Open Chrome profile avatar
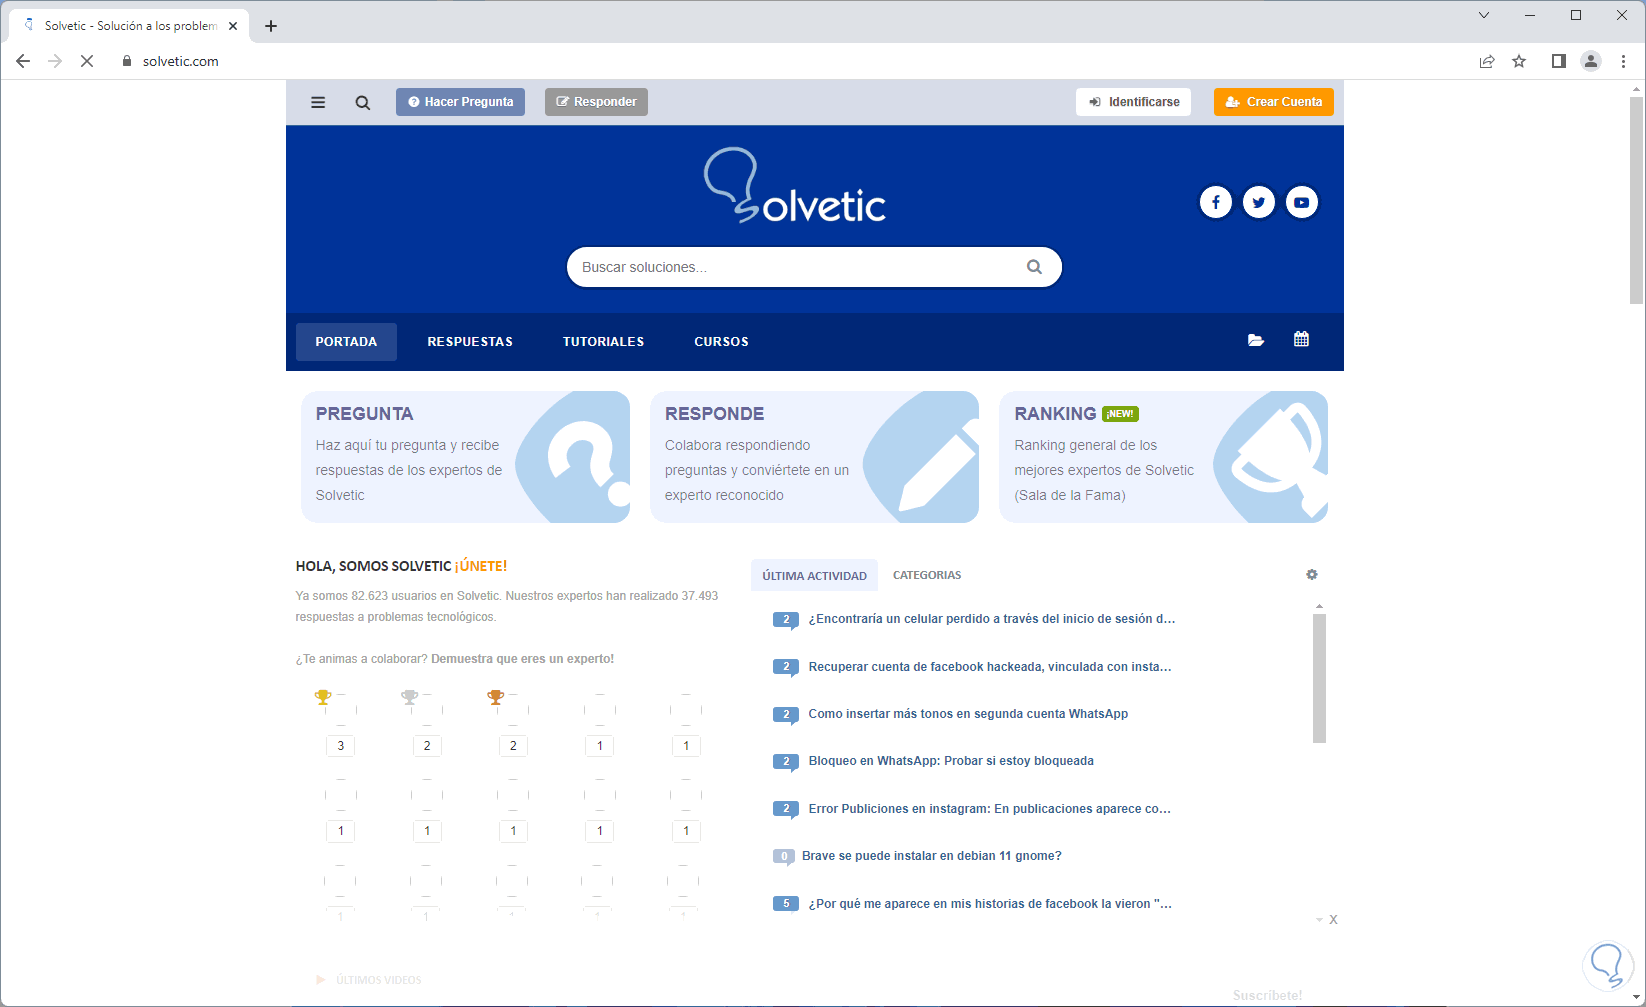 pyautogui.click(x=1591, y=61)
